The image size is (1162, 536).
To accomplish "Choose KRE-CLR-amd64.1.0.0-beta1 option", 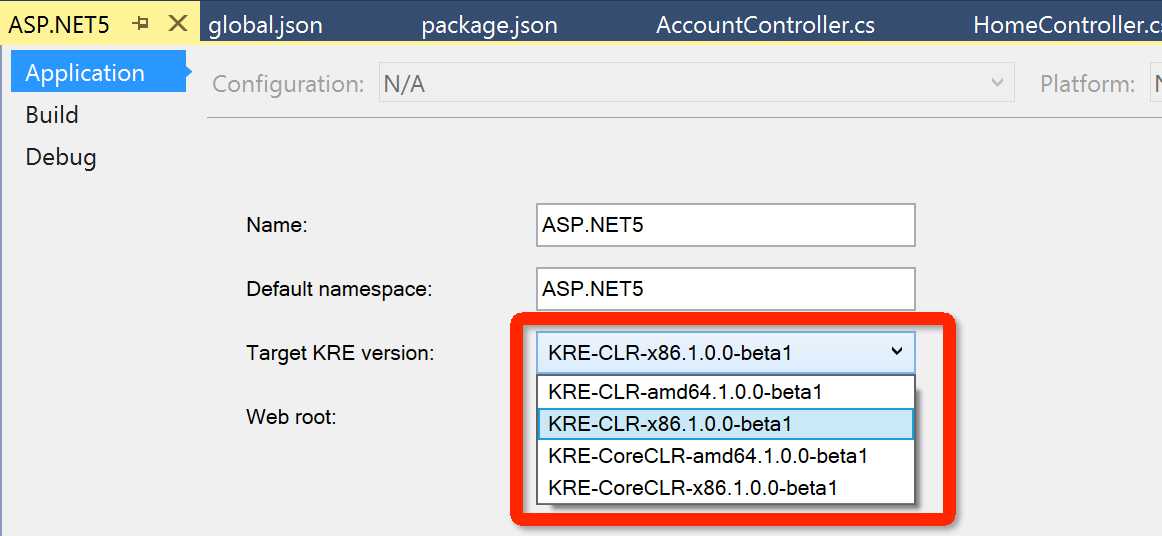I will pyautogui.click(x=726, y=391).
